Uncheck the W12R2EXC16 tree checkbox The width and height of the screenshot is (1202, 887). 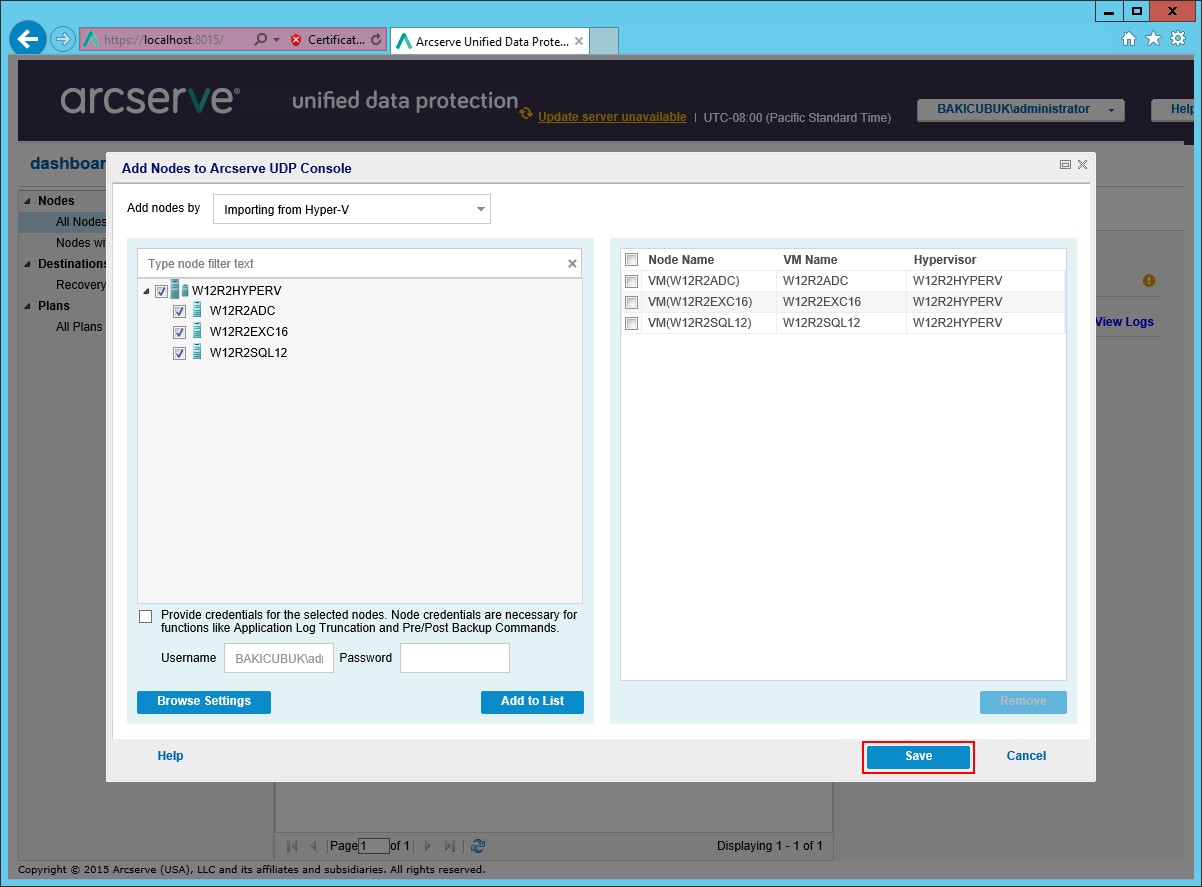[x=180, y=332]
